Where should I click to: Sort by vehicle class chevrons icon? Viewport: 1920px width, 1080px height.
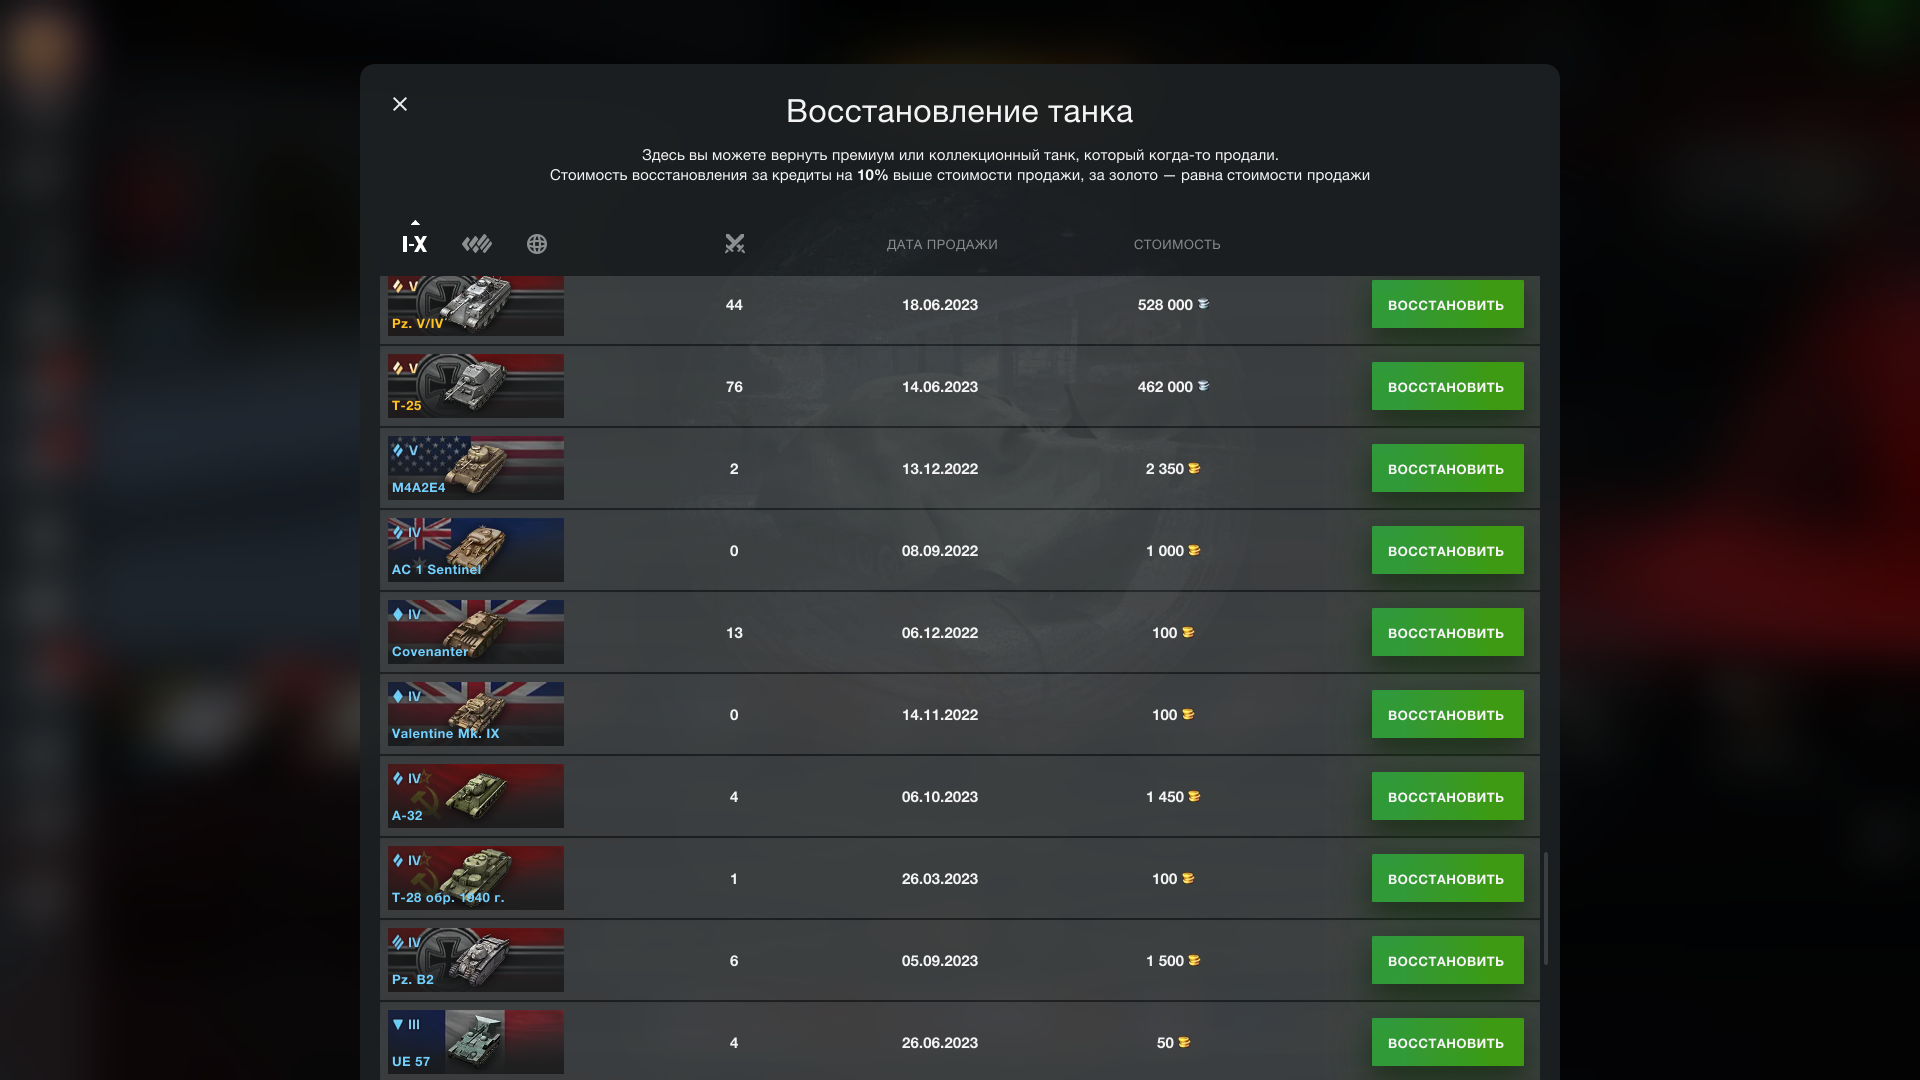[x=477, y=243]
